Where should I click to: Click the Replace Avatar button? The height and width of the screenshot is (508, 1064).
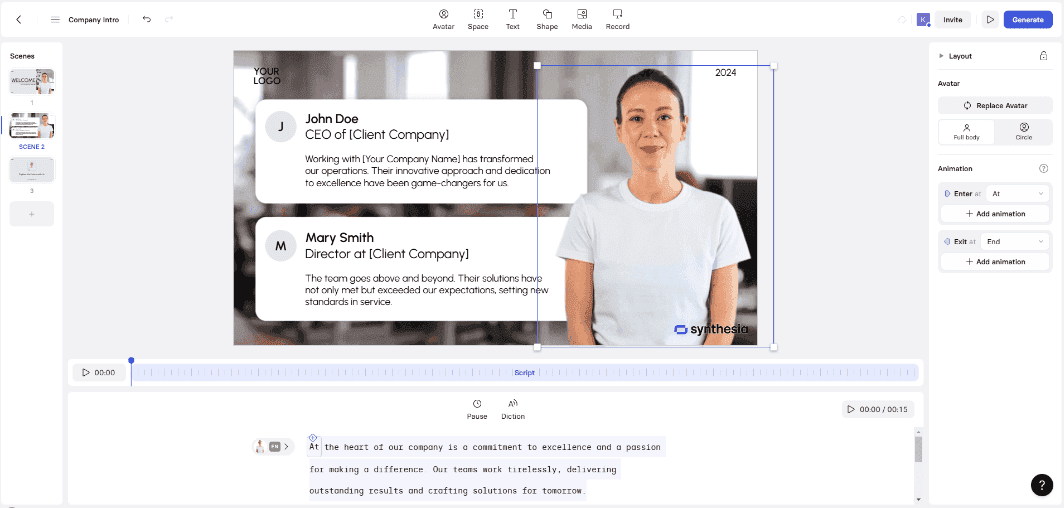click(x=995, y=105)
